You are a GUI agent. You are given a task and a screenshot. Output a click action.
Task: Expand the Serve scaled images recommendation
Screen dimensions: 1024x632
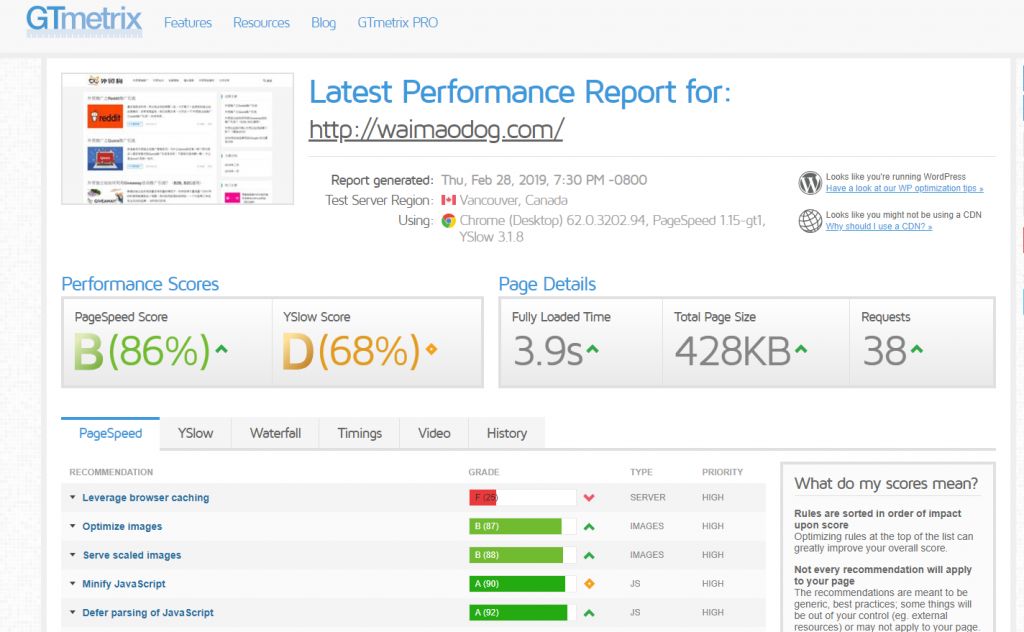click(131, 555)
